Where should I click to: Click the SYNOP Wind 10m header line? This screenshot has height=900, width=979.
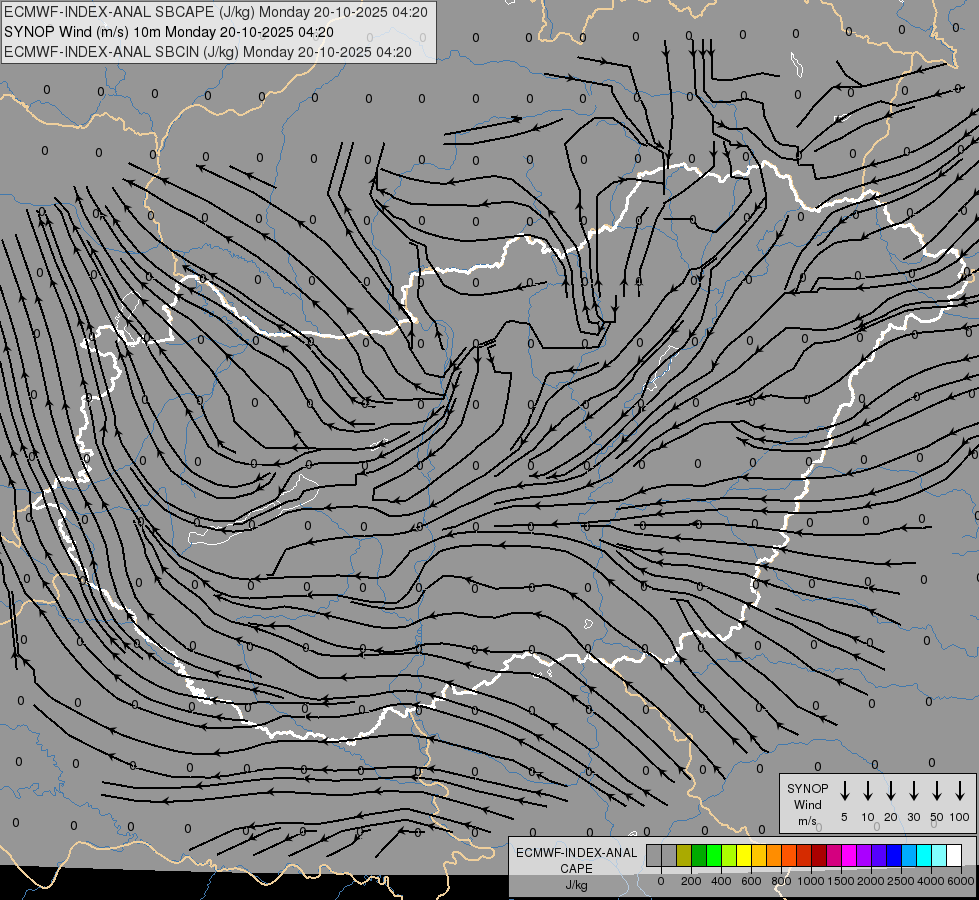169,32
